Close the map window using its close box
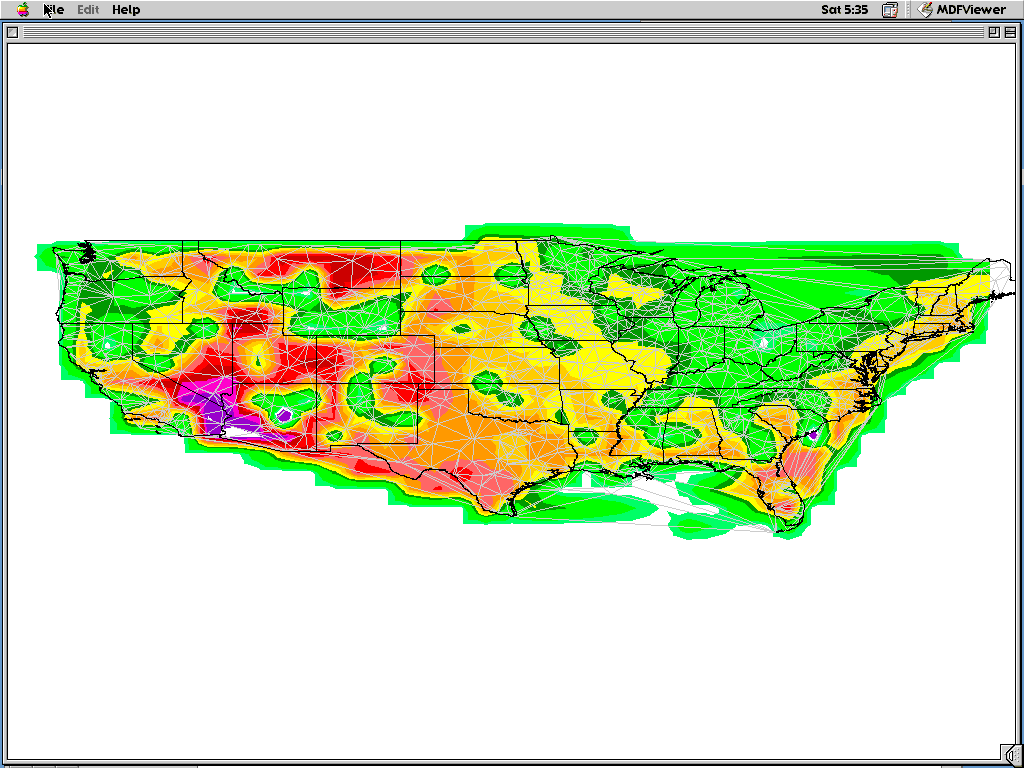Screen dimensions: 1024x768 (13, 32)
